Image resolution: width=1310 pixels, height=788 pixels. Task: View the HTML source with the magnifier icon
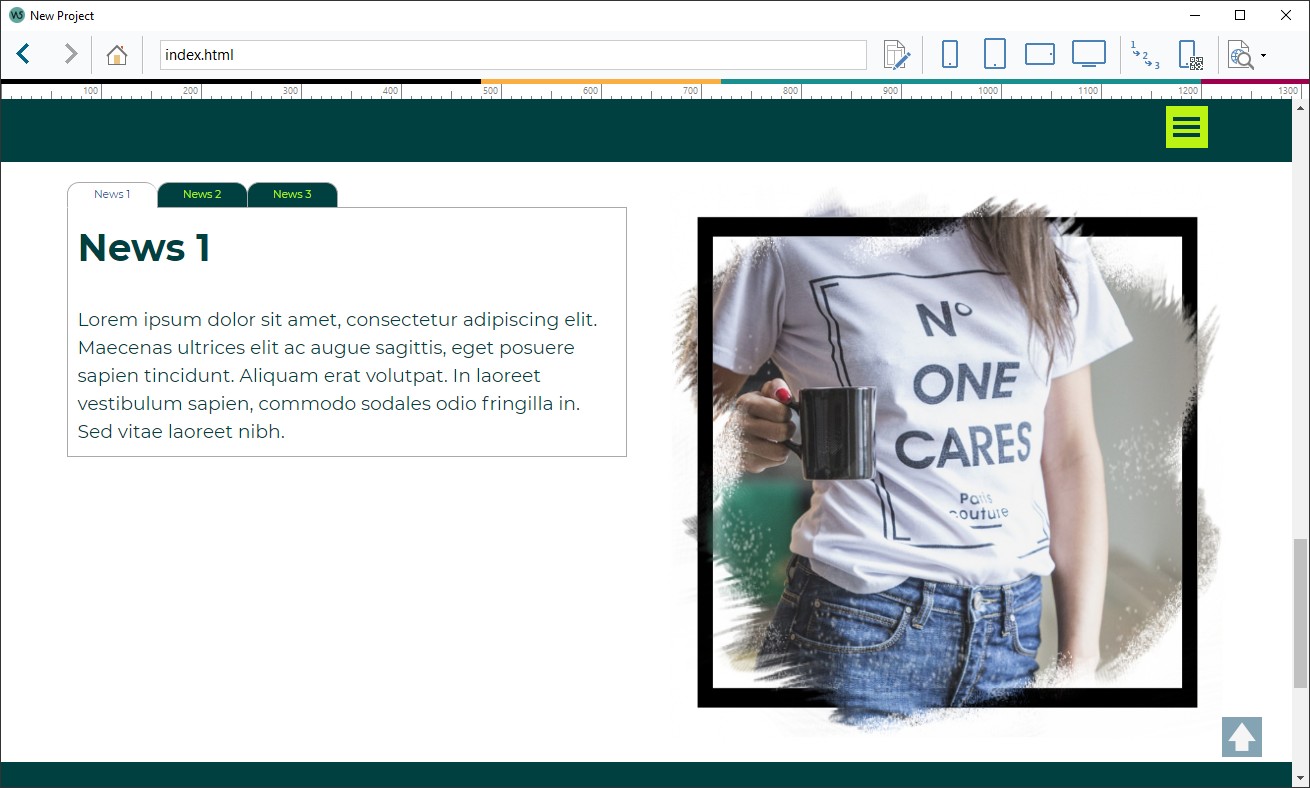1240,54
